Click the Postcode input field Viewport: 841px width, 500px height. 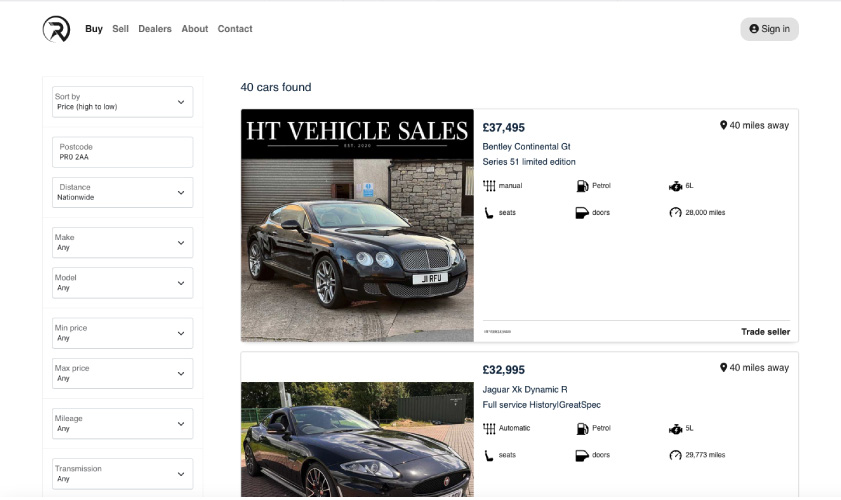pyautogui.click(x=122, y=152)
